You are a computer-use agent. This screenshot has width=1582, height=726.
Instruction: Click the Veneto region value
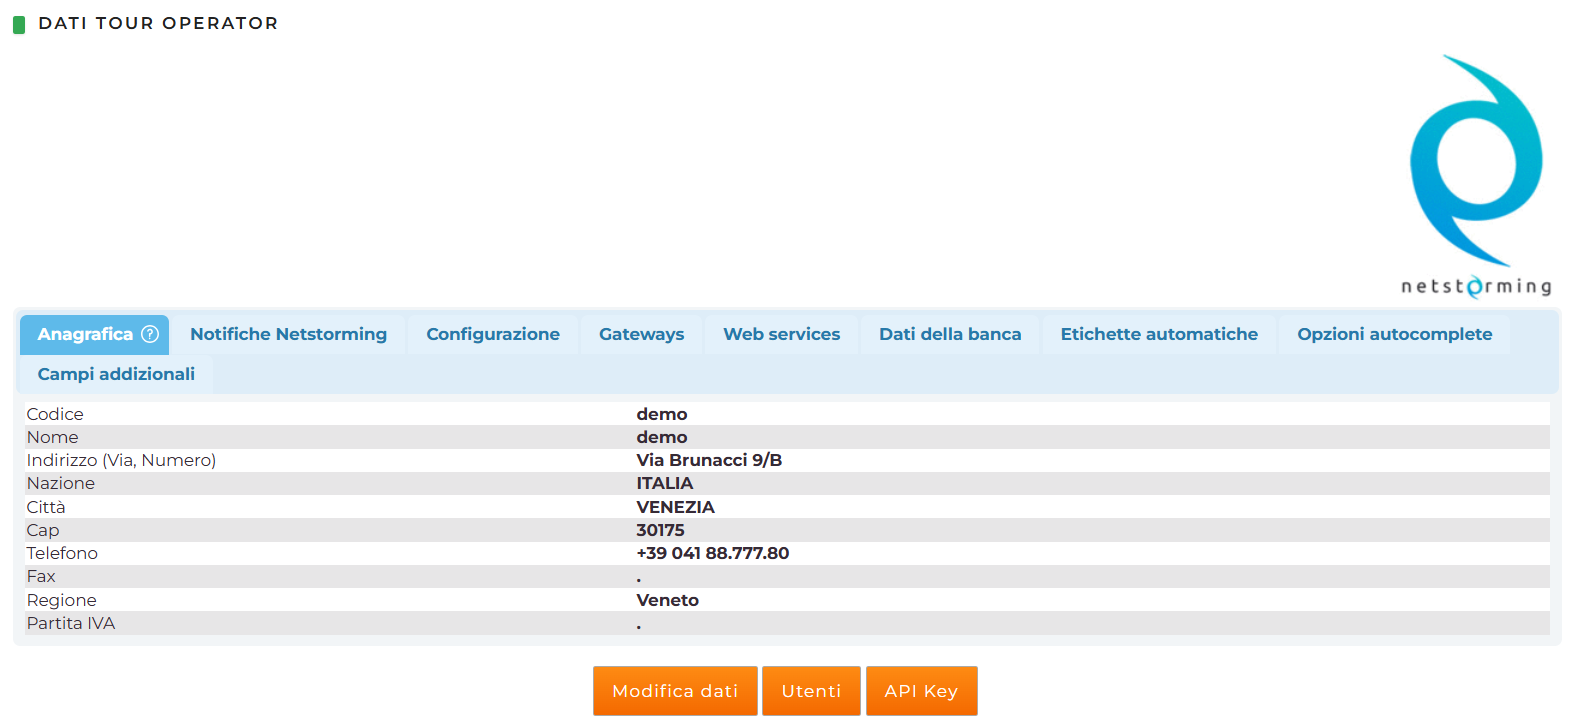(667, 600)
